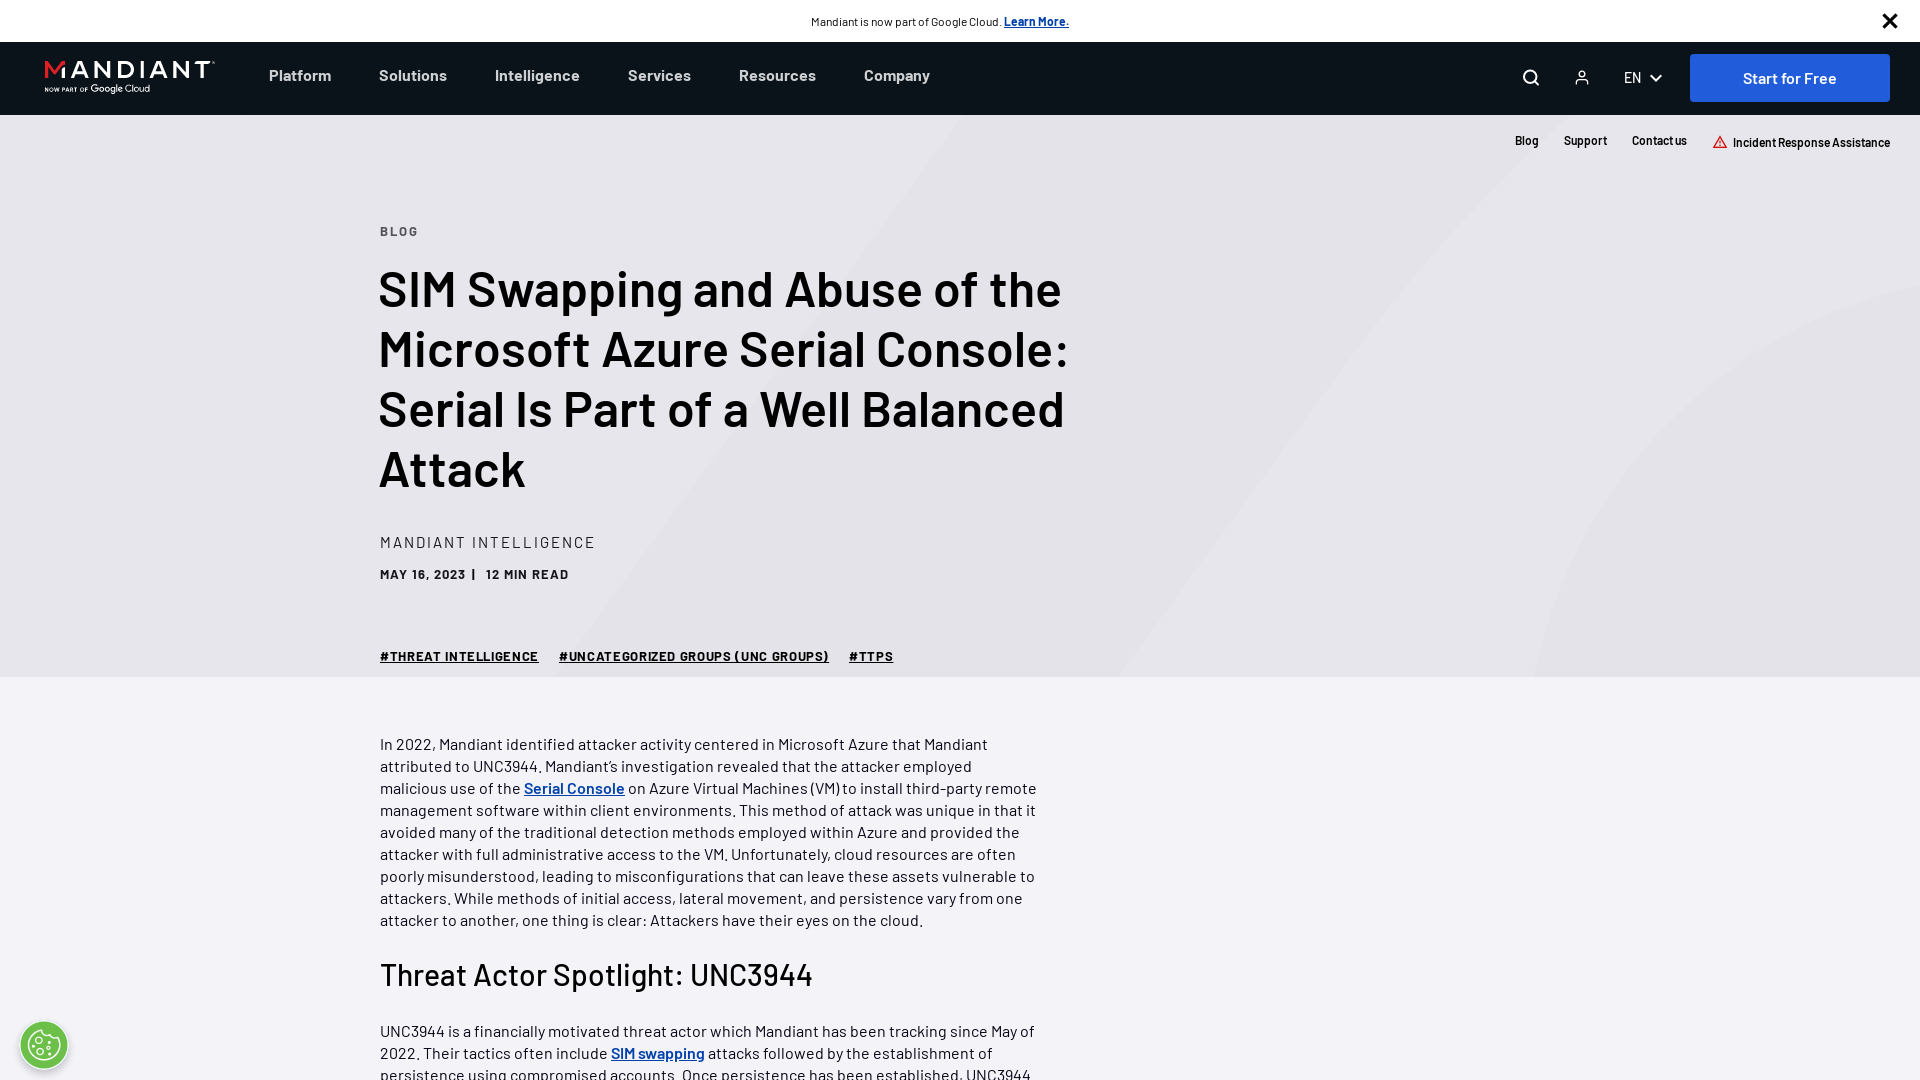
Task: Click the Incident Response warning triangle icon
Action: pos(1718,141)
